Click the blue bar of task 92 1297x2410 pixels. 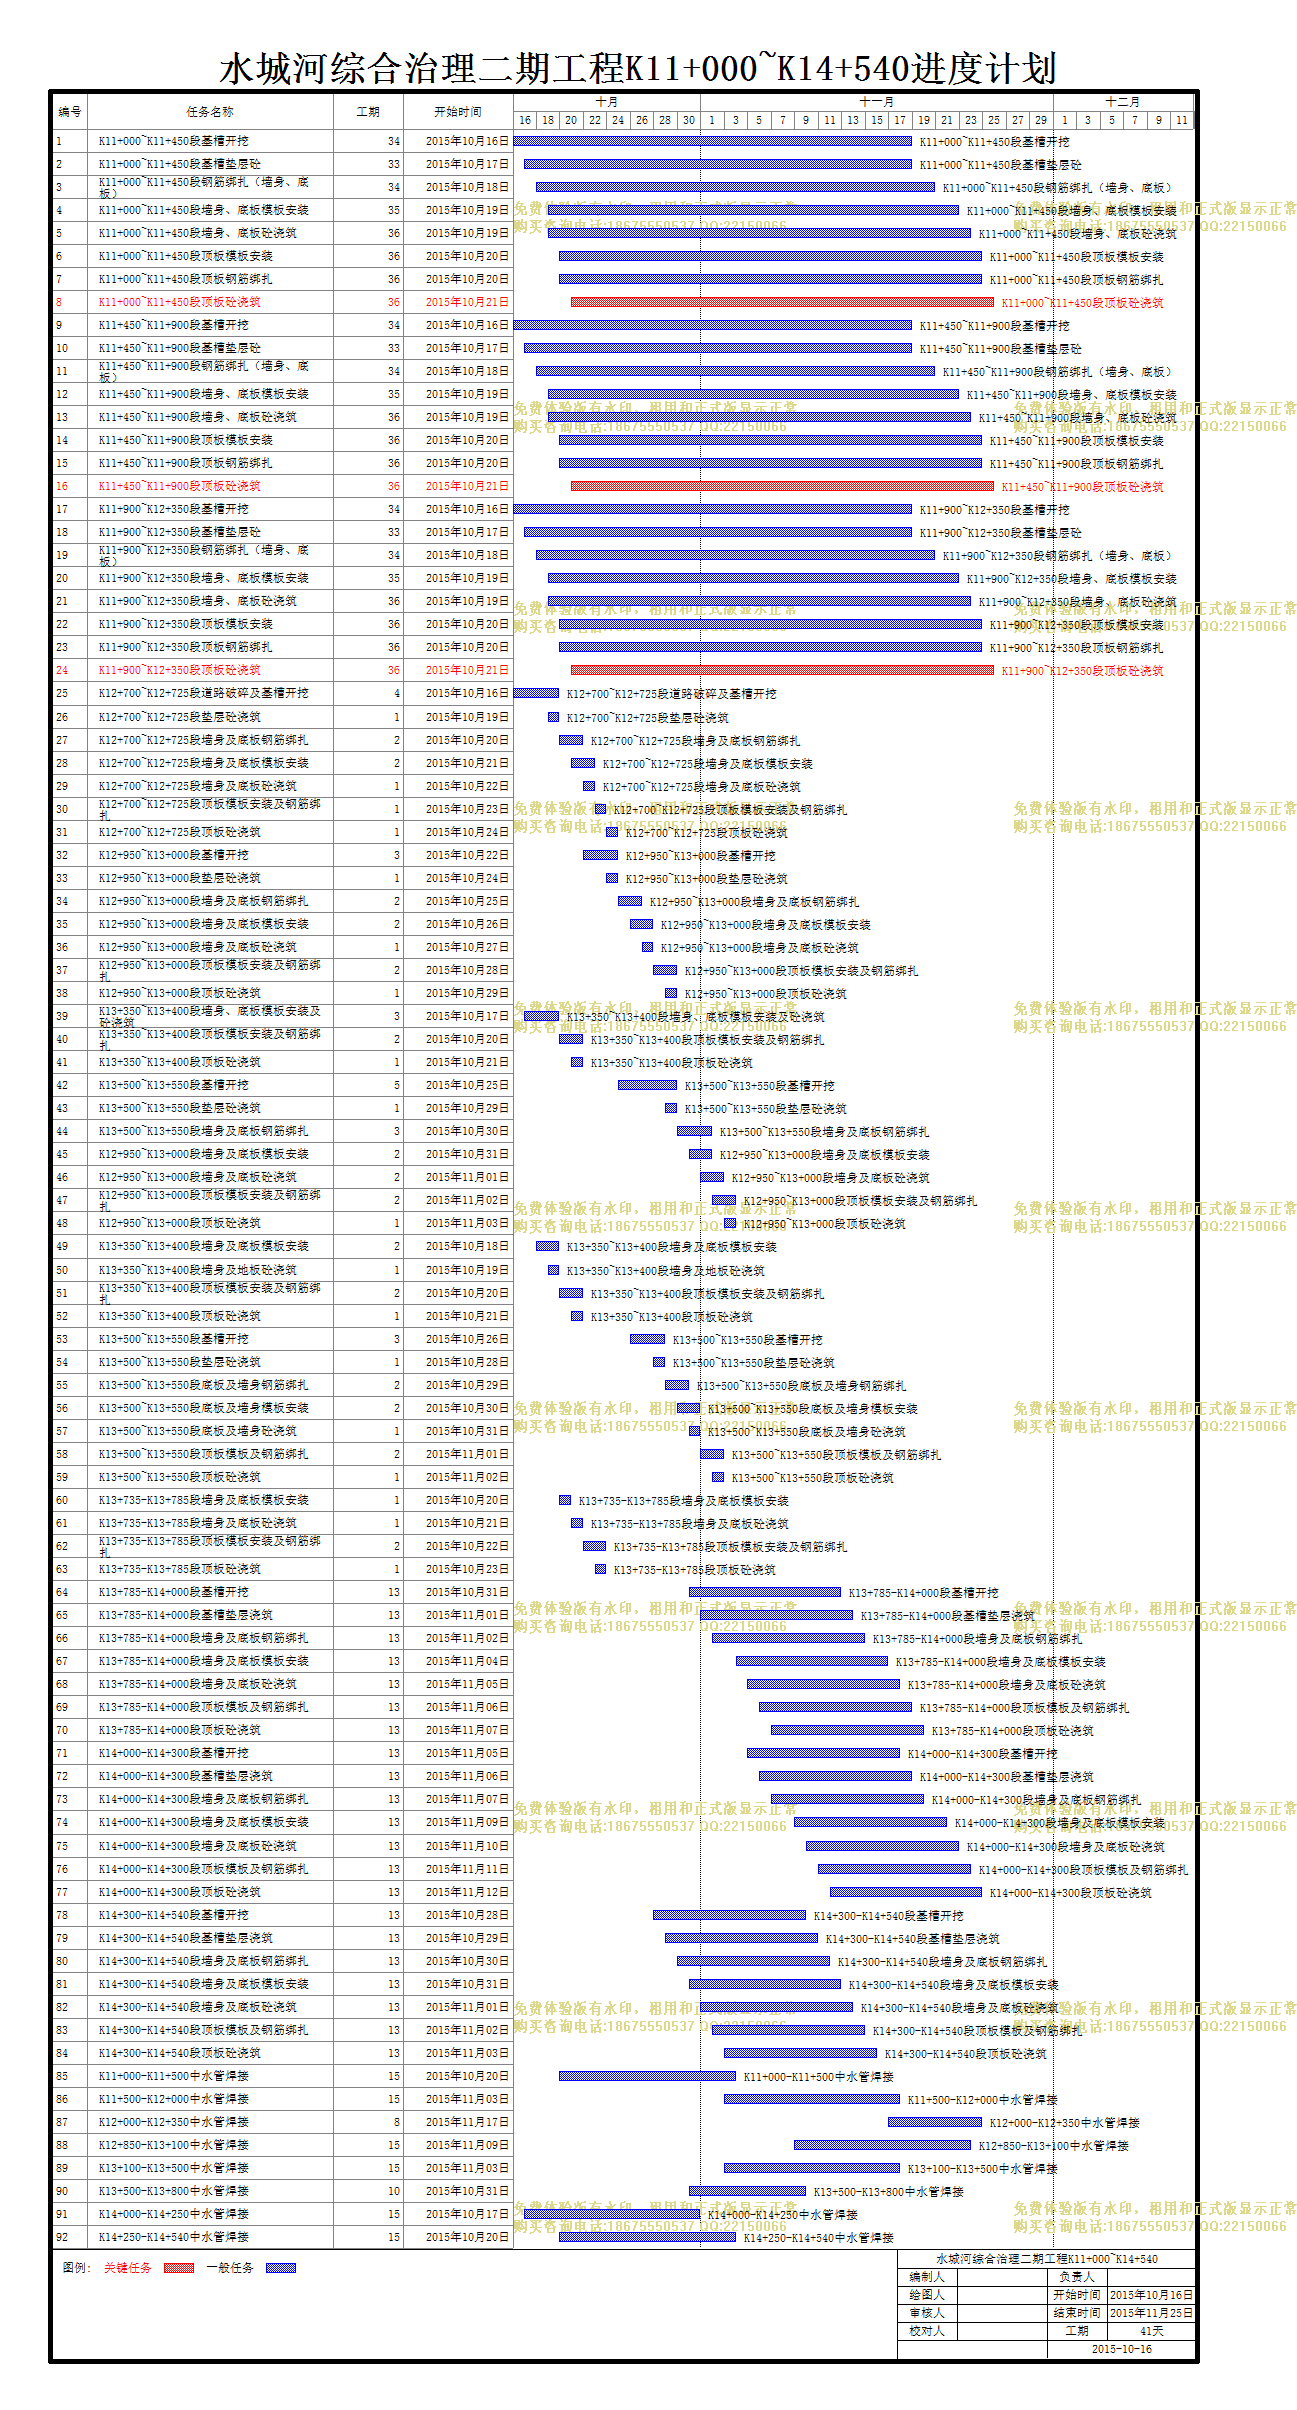[647, 2237]
